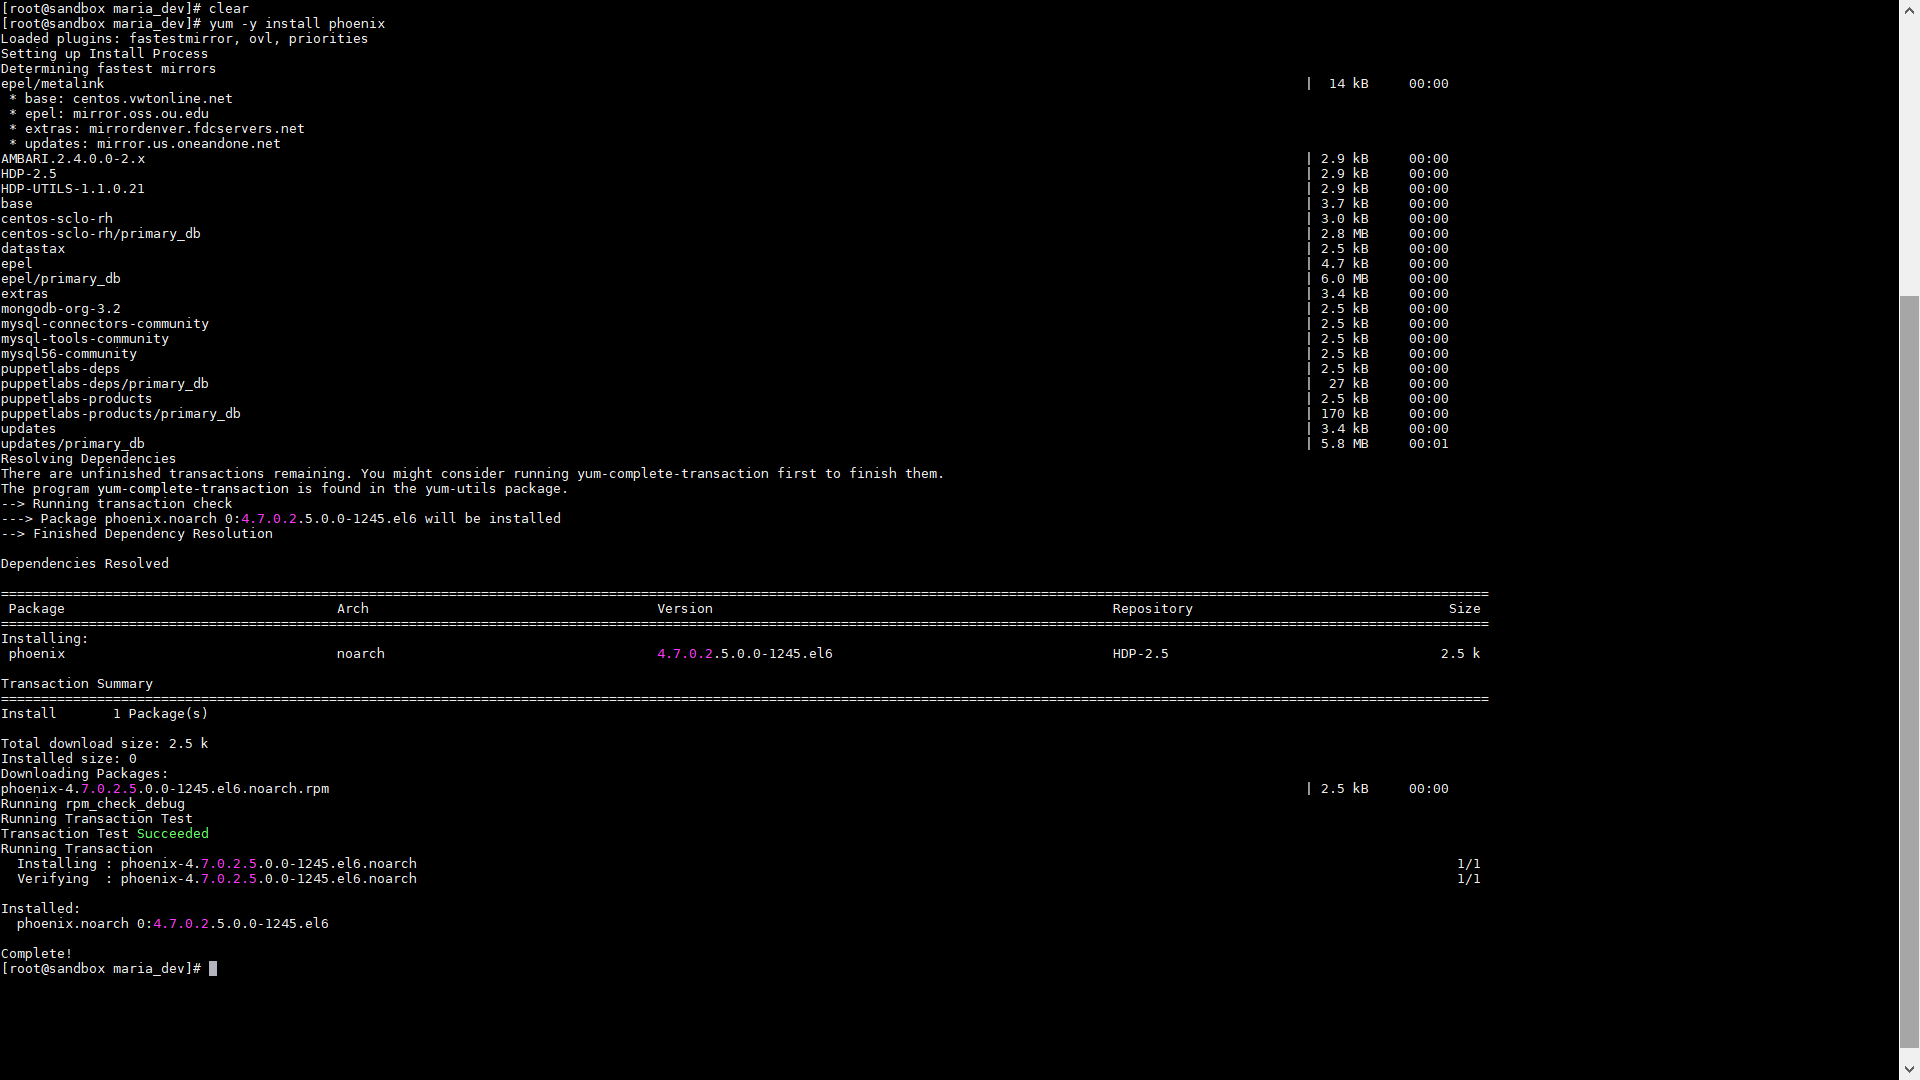Click the 'Transaction Summary' heading
Viewport: 1920px width, 1080px height.
click(x=77, y=684)
